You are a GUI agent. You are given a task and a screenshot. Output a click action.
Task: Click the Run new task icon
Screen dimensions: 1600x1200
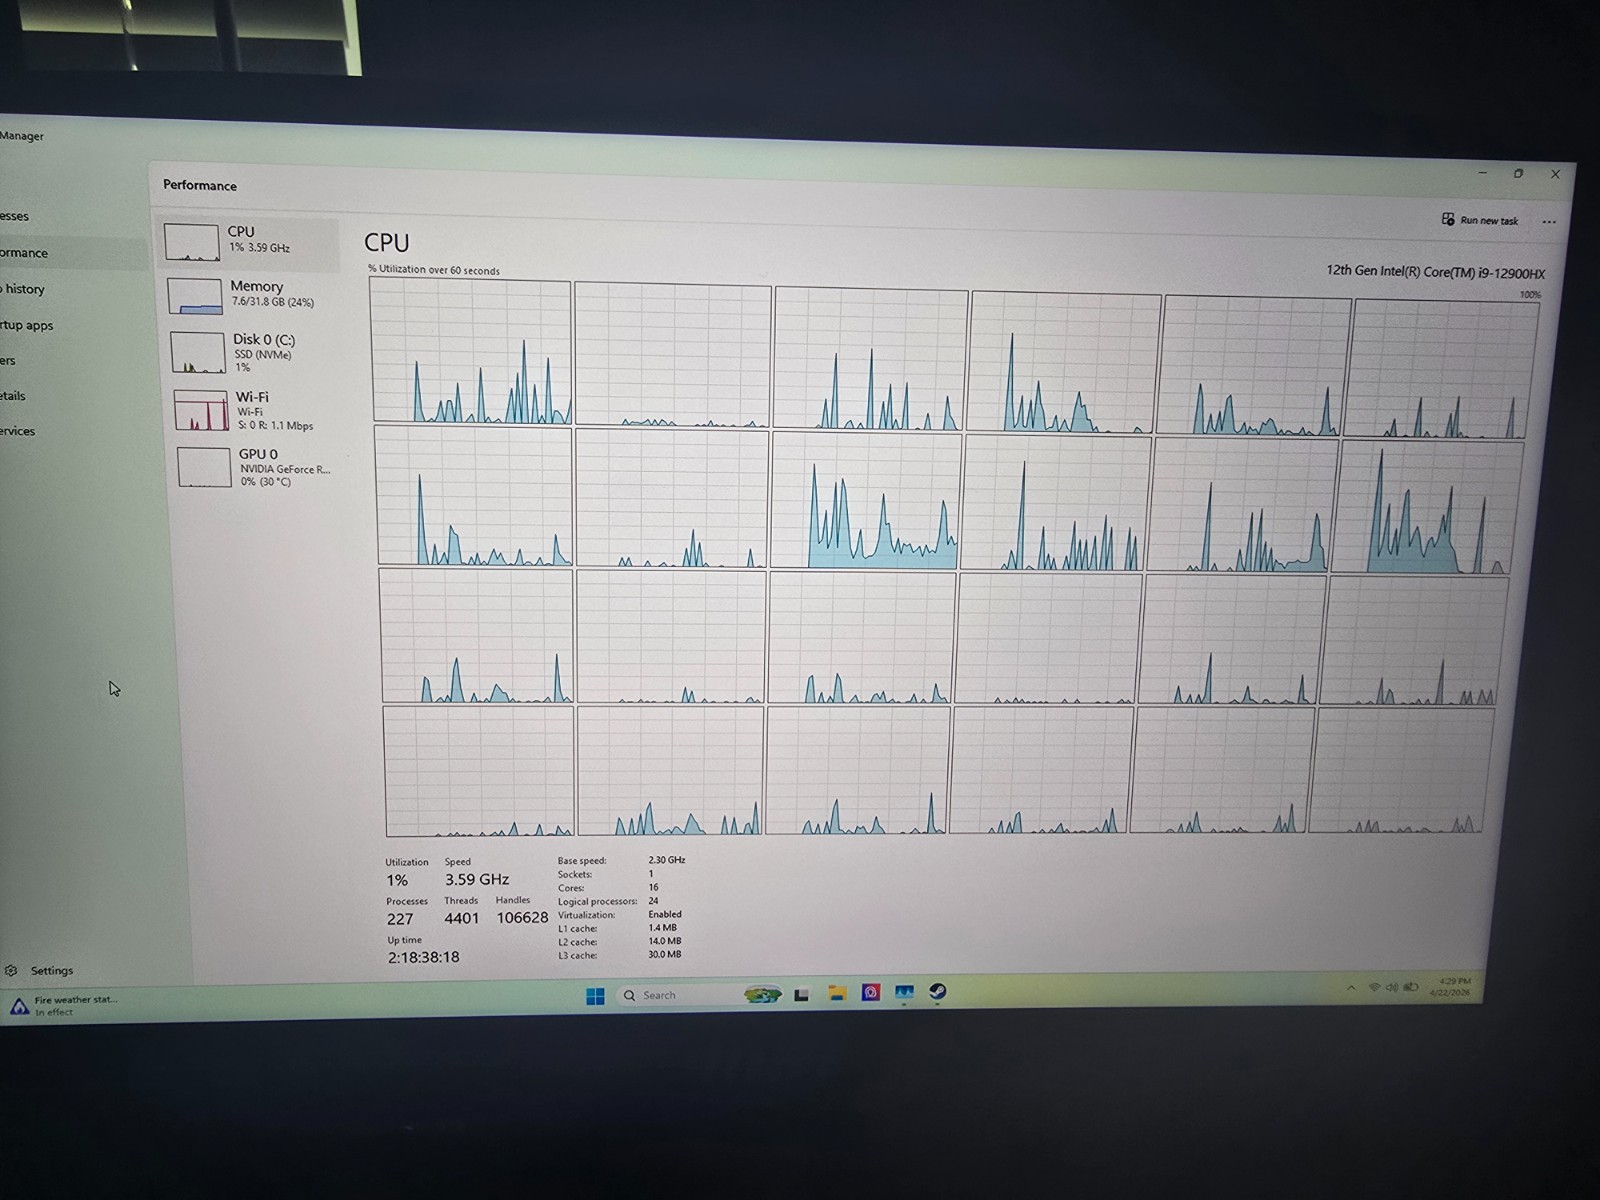(1448, 219)
